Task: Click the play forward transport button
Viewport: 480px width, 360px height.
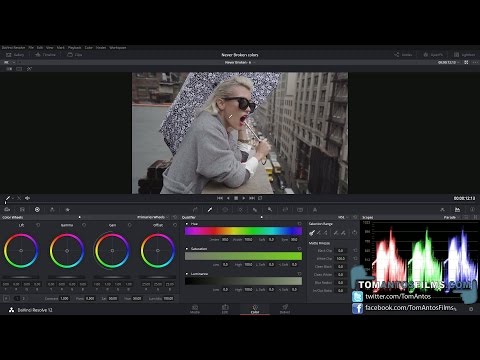Action: [244, 198]
